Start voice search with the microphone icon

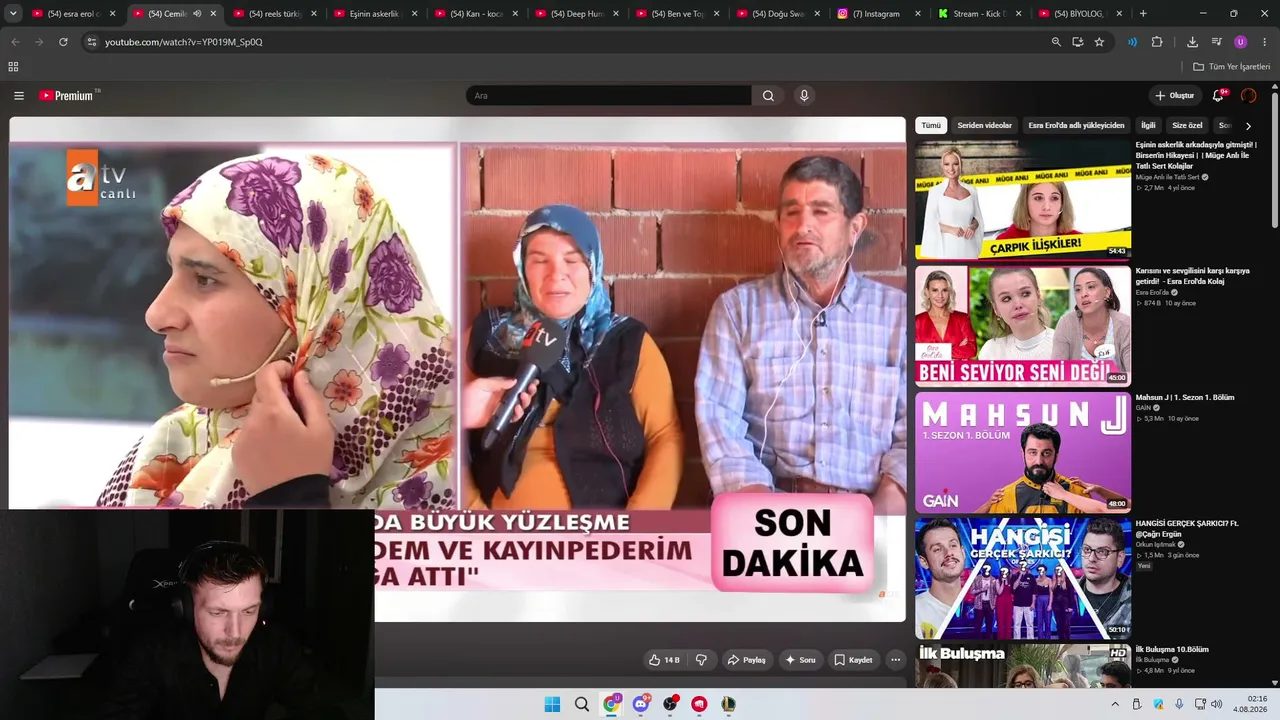(804, 96)
